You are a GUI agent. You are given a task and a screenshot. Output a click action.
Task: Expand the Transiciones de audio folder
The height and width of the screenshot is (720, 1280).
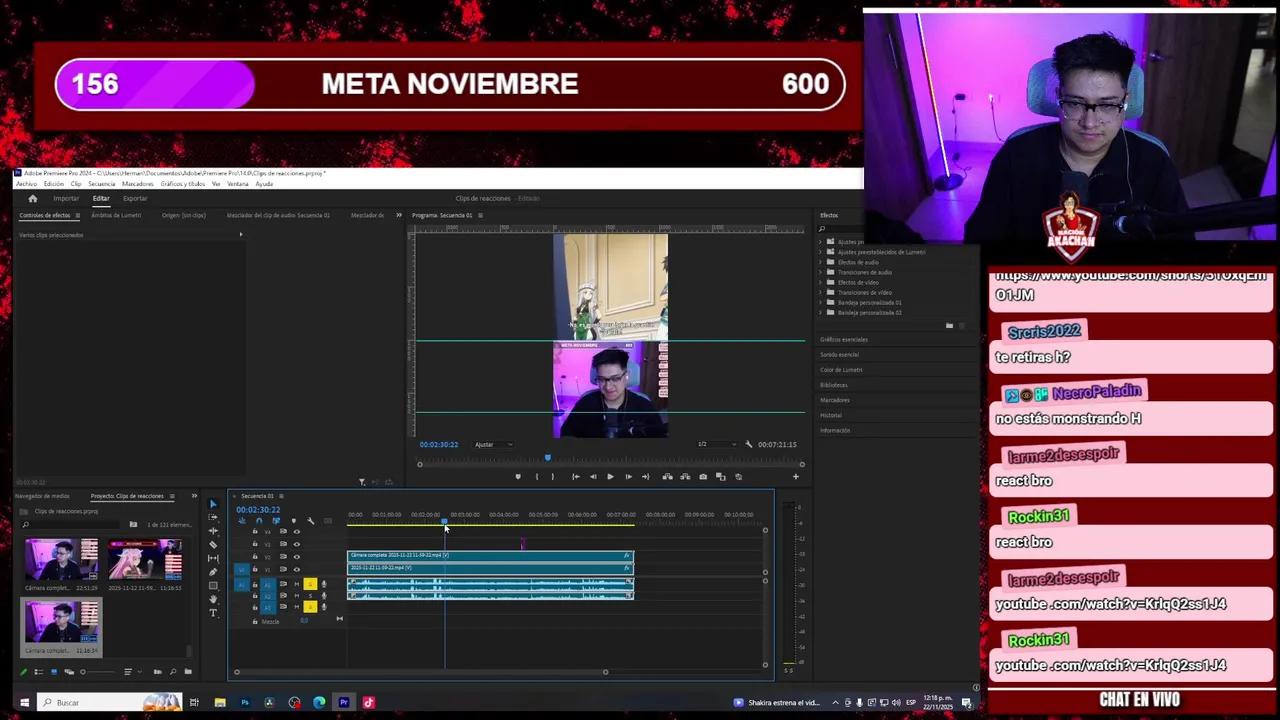click(821, 272)
